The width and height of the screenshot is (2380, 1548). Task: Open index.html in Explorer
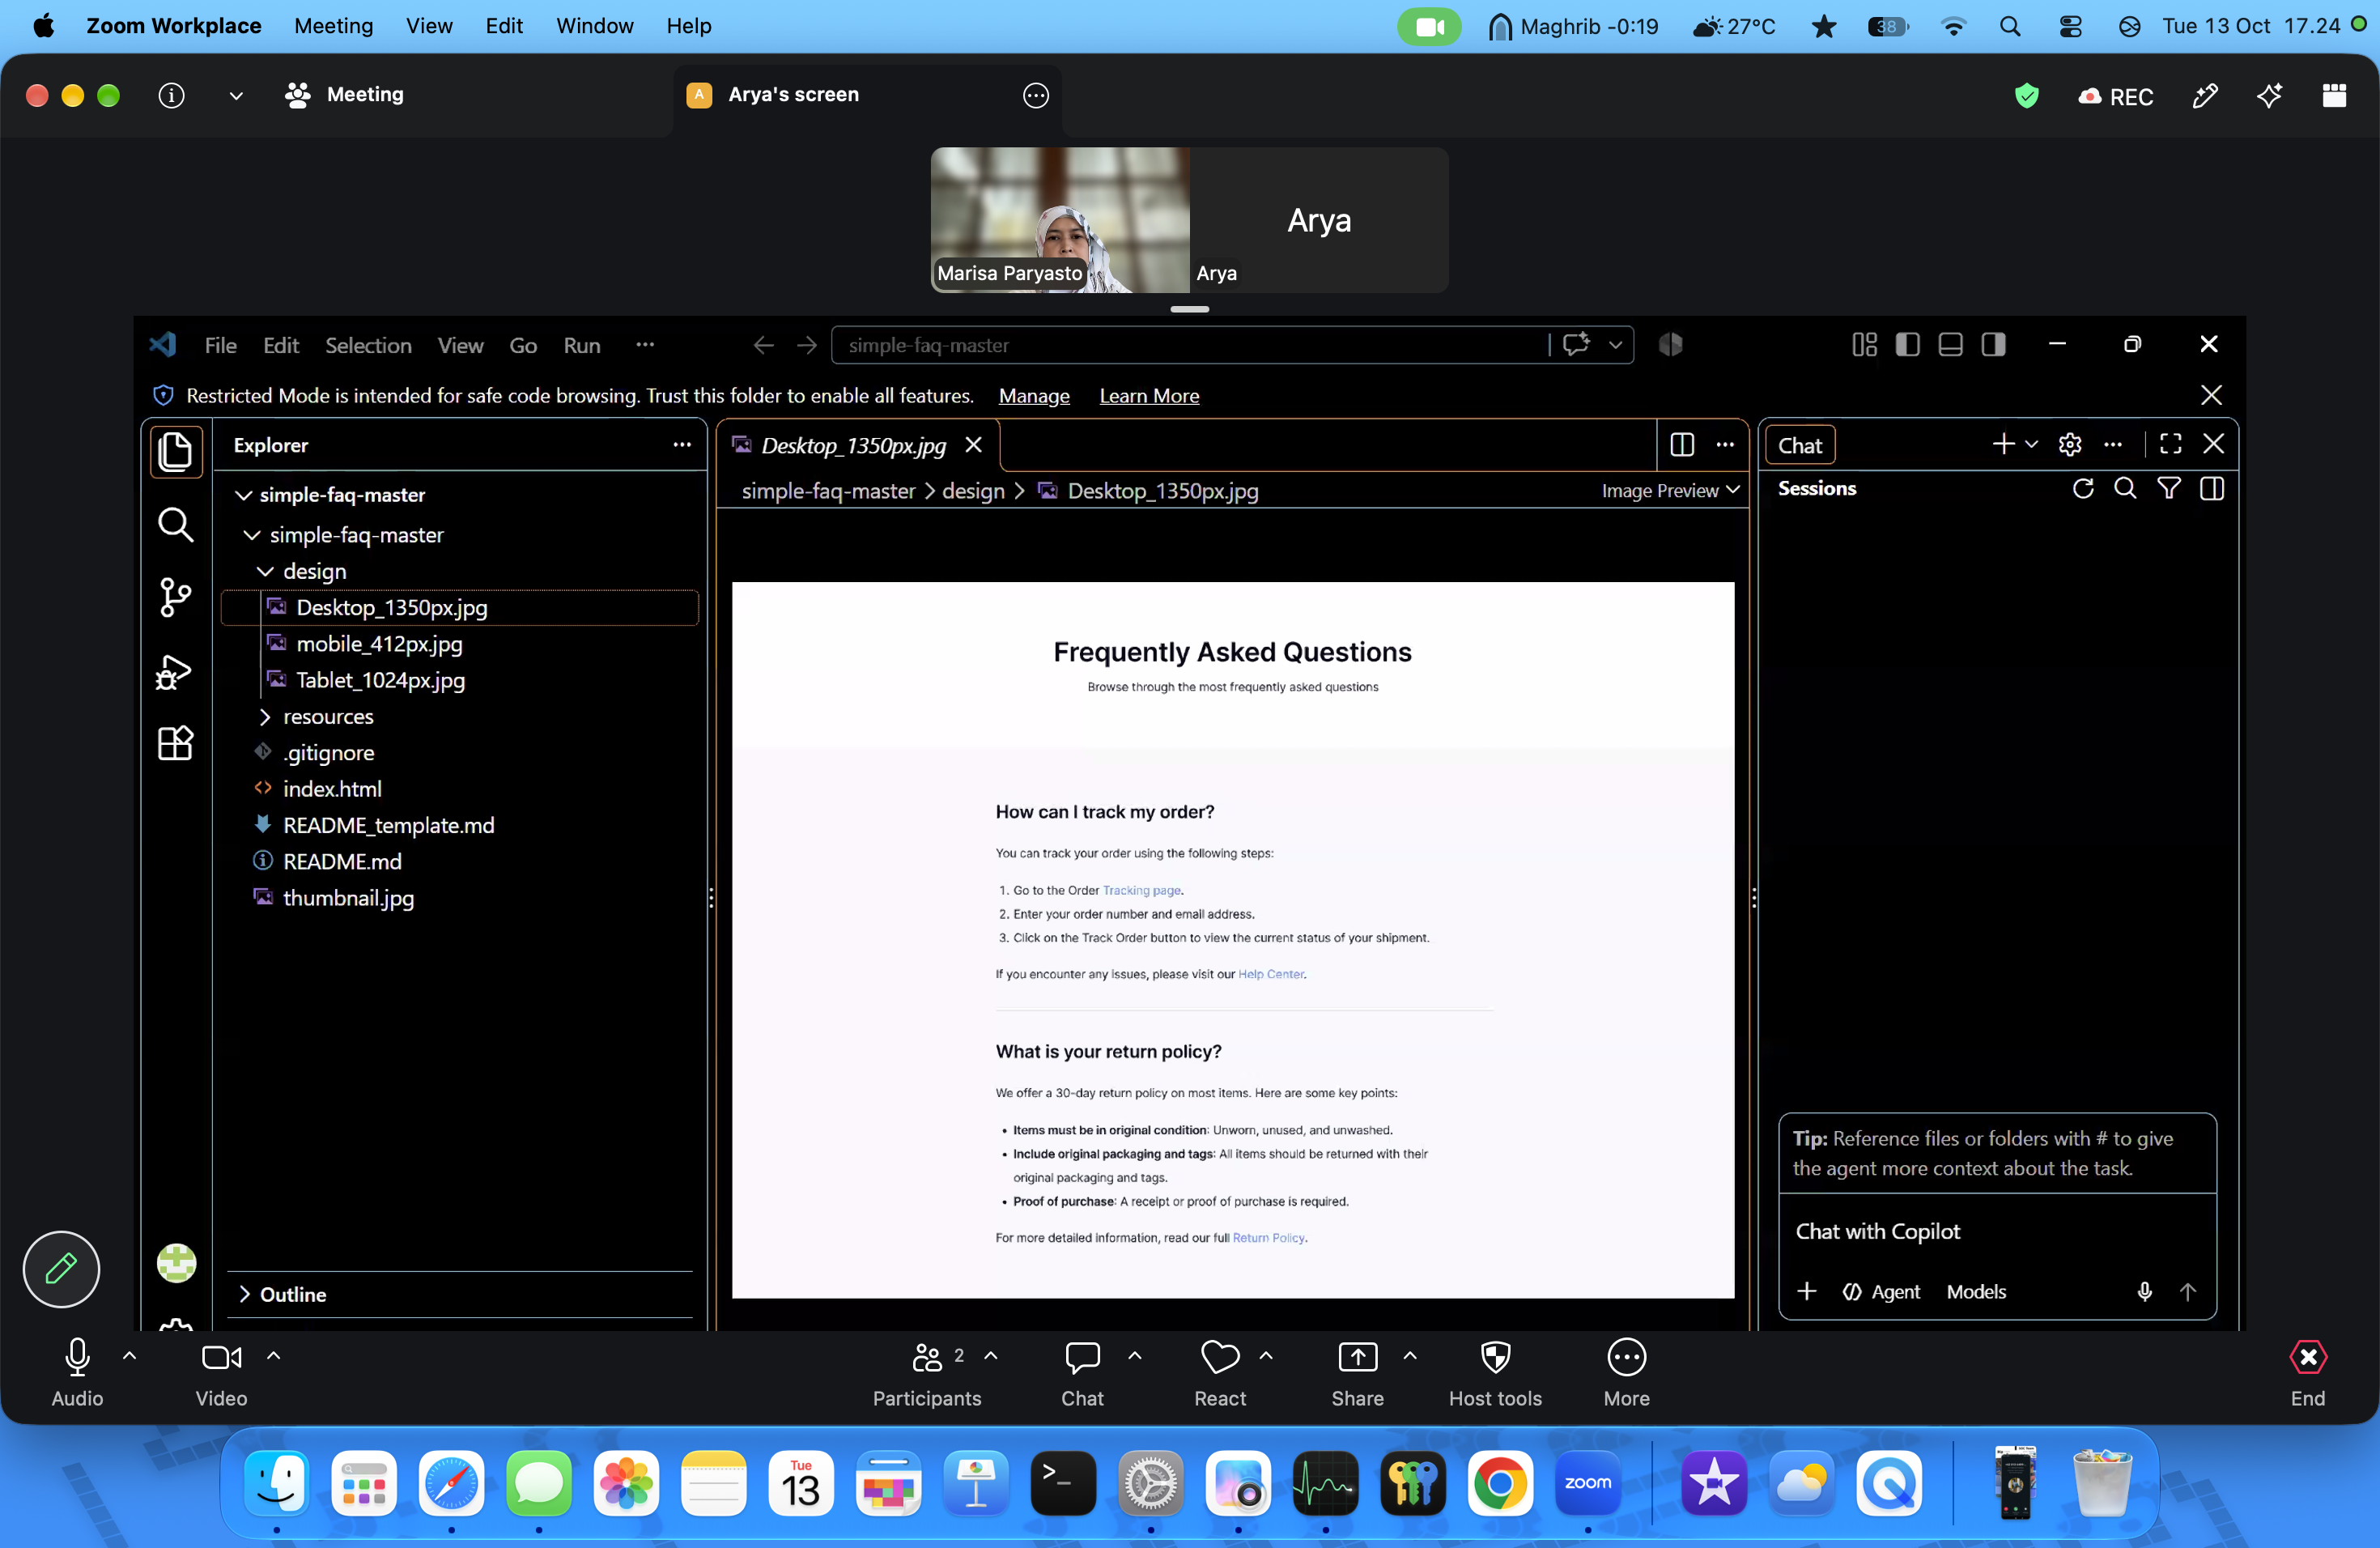pos(332,789)
